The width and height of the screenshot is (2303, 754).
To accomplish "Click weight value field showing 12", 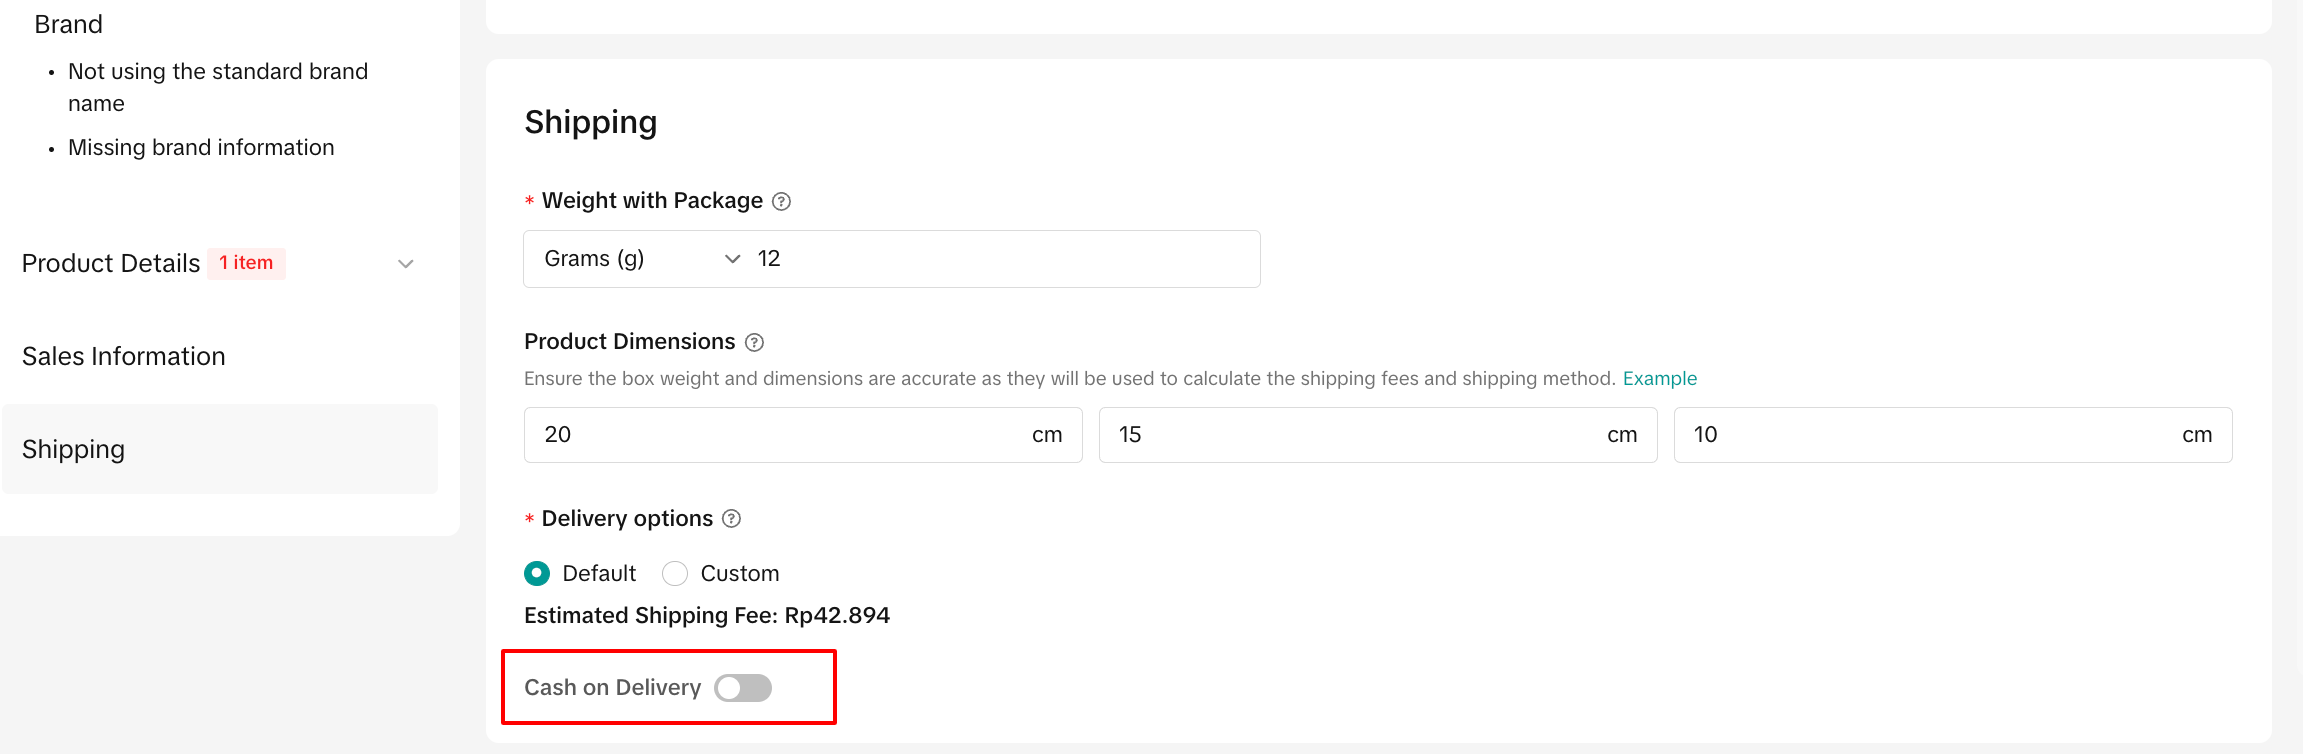I will 1000,259.
